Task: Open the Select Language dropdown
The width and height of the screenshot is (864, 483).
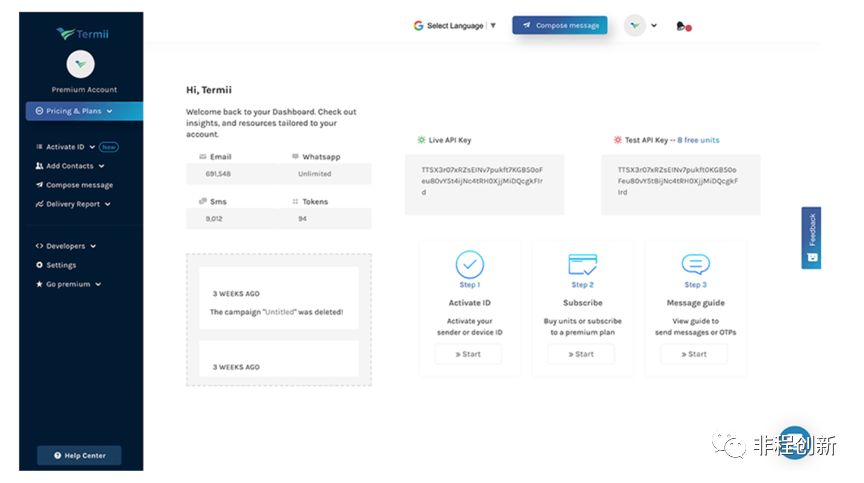Action: (x=455, y=26)
